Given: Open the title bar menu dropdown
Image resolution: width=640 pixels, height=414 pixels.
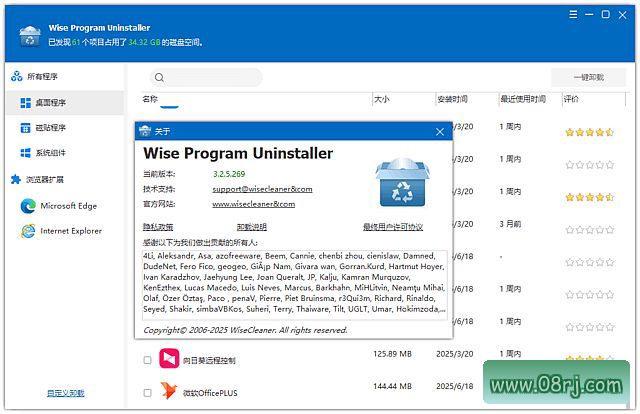Looking at the screenshot, I should point(575,16).
